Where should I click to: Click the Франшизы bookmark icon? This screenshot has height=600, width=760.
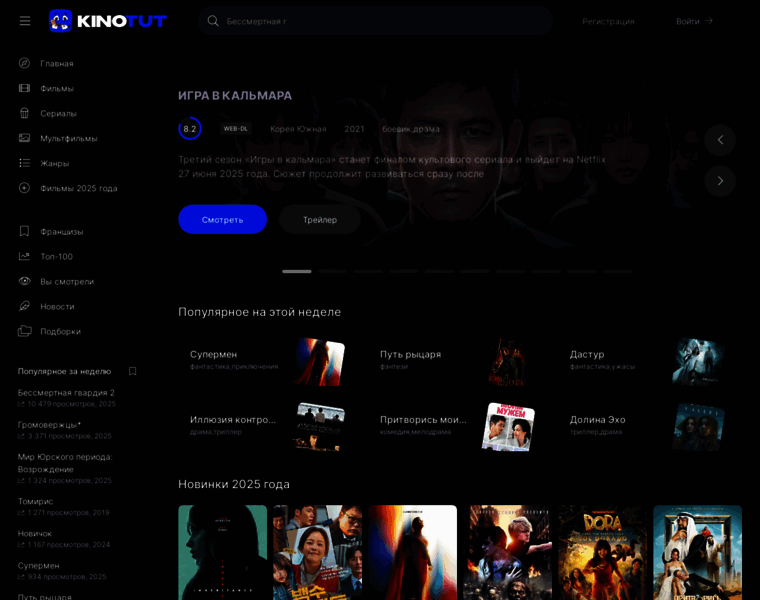pos(24,231)
